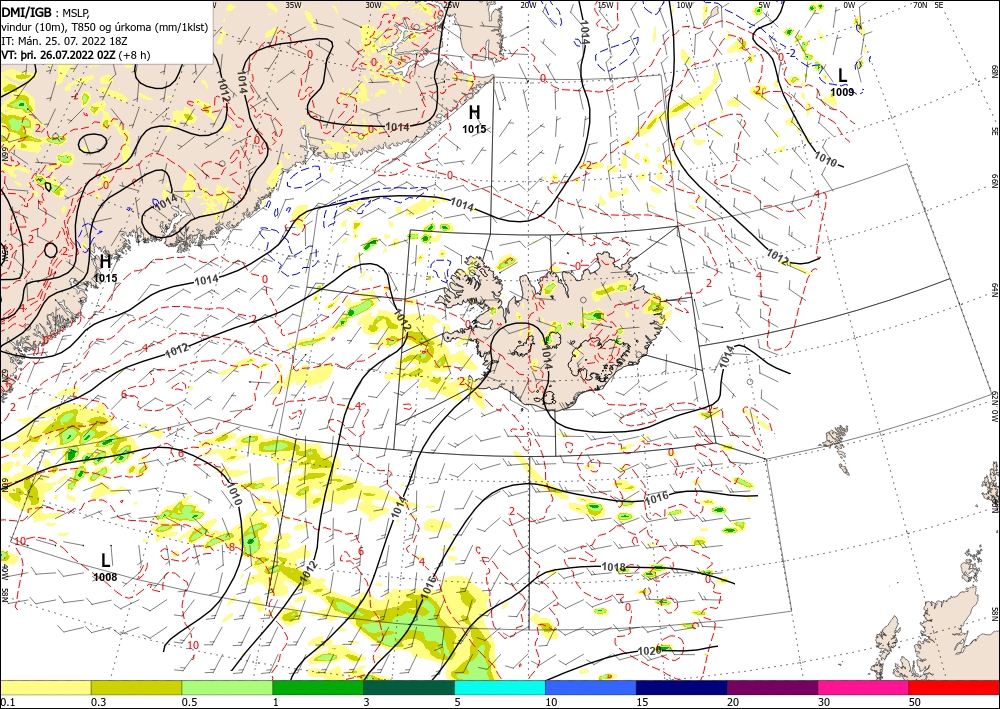Click the navy 15 mm legend color band
1000x709 pixels.
682,687
